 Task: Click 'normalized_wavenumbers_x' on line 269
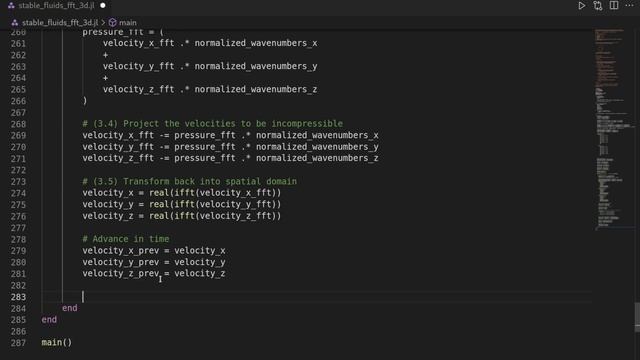(317, 135)
